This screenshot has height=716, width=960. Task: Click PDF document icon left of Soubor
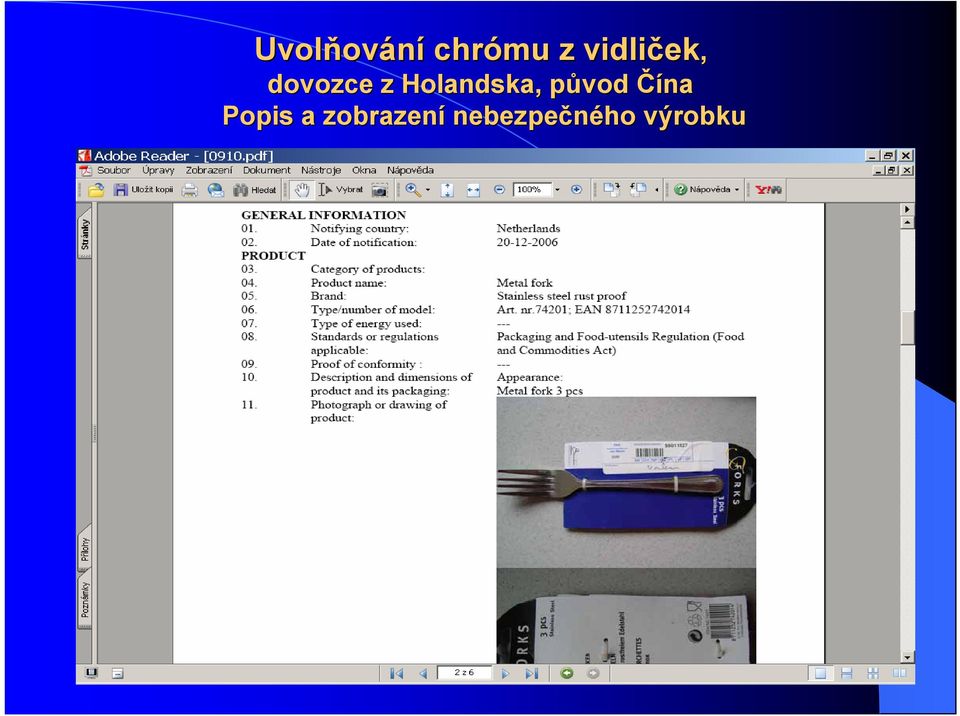click(86, 170)
